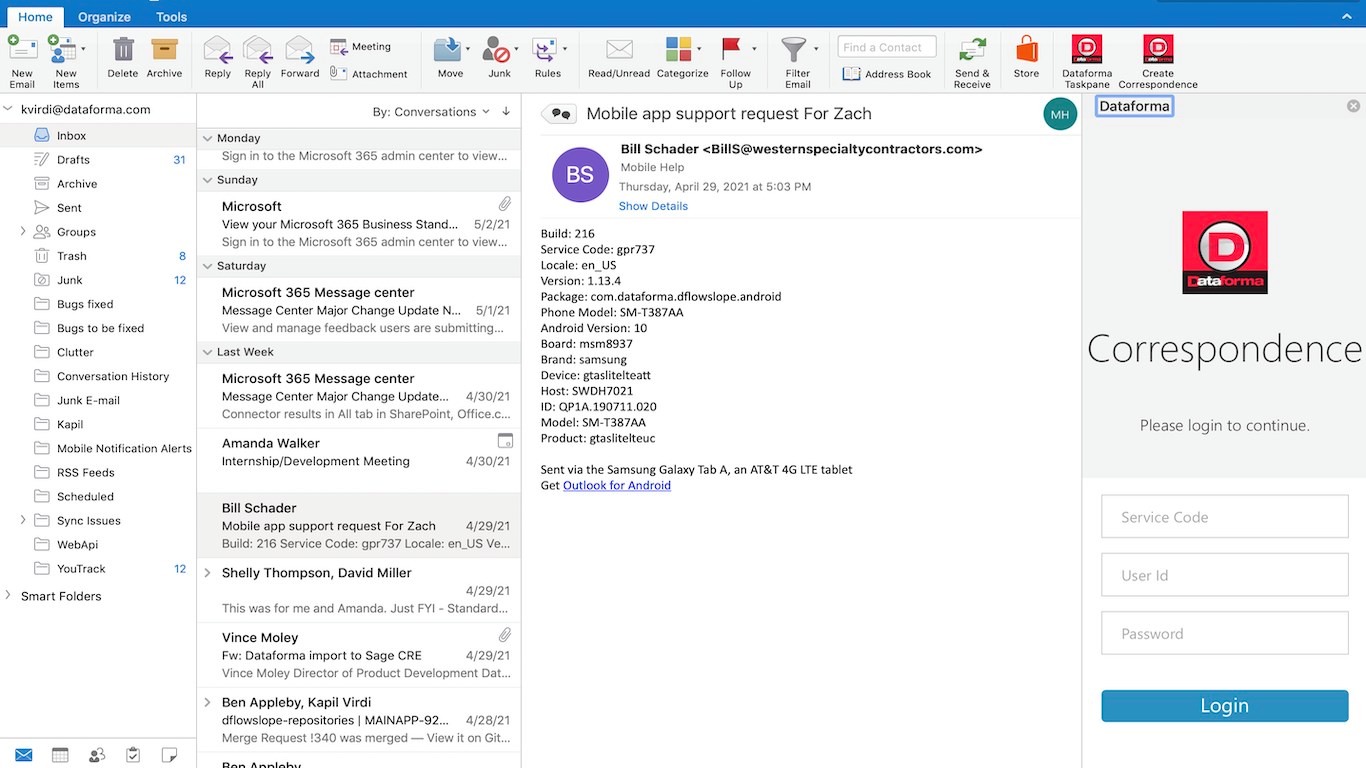Viewport: 1366px width, 768px height.
Task: Focus the Service Code field
Action: pyautogui.click(x=1225, y=517)
